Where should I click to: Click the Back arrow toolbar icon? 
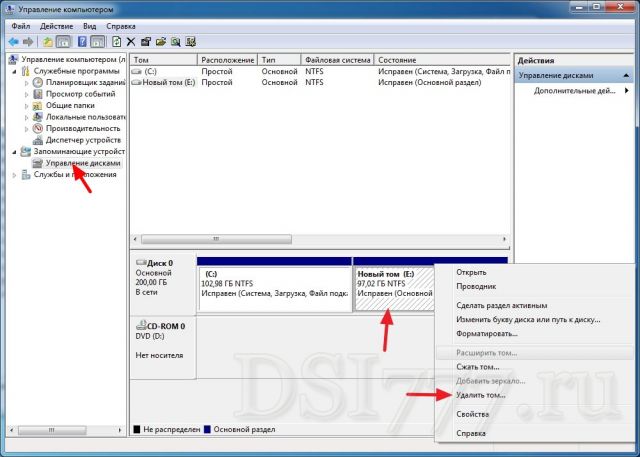pyautogui.click(x=13, y=42)
